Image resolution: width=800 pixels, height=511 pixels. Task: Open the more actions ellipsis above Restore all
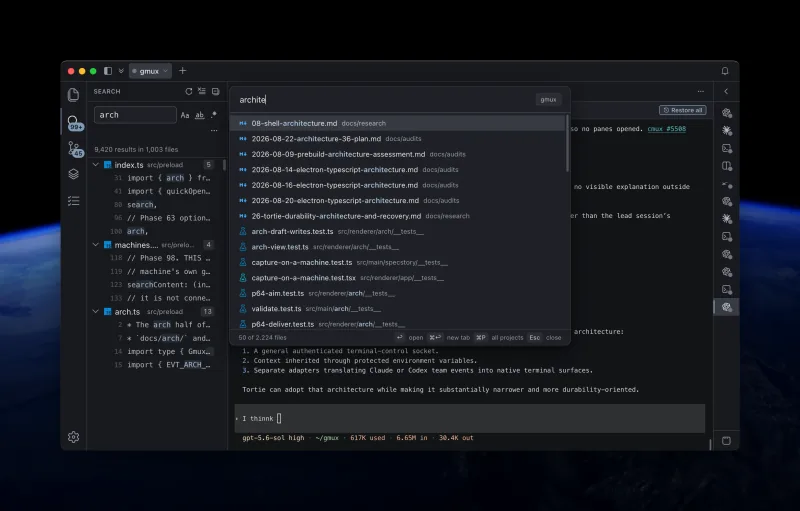pos(701,91)
